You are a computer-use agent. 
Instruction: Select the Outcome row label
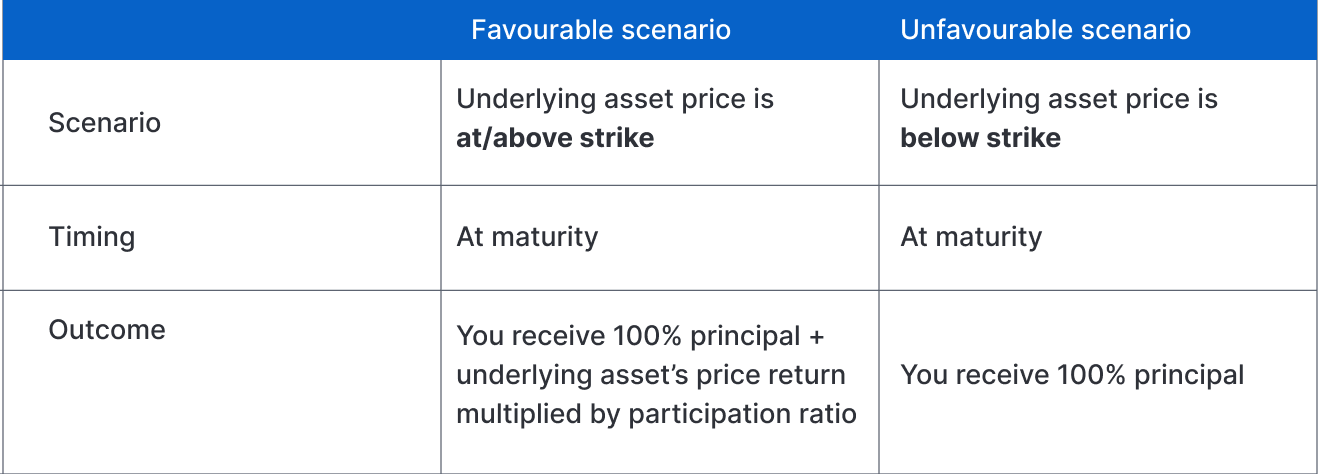[x=107, y=330]
